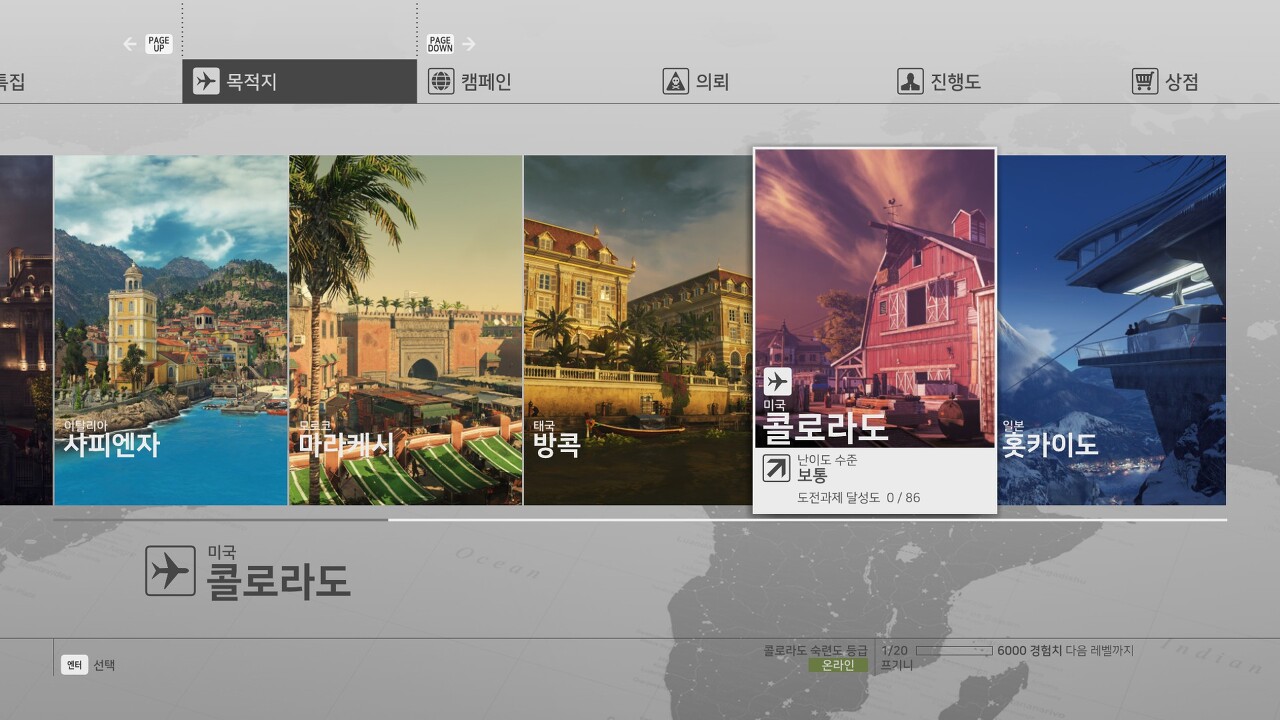
Task: Select the 방콕 Thailand destination card
Action: pos(638,330)
